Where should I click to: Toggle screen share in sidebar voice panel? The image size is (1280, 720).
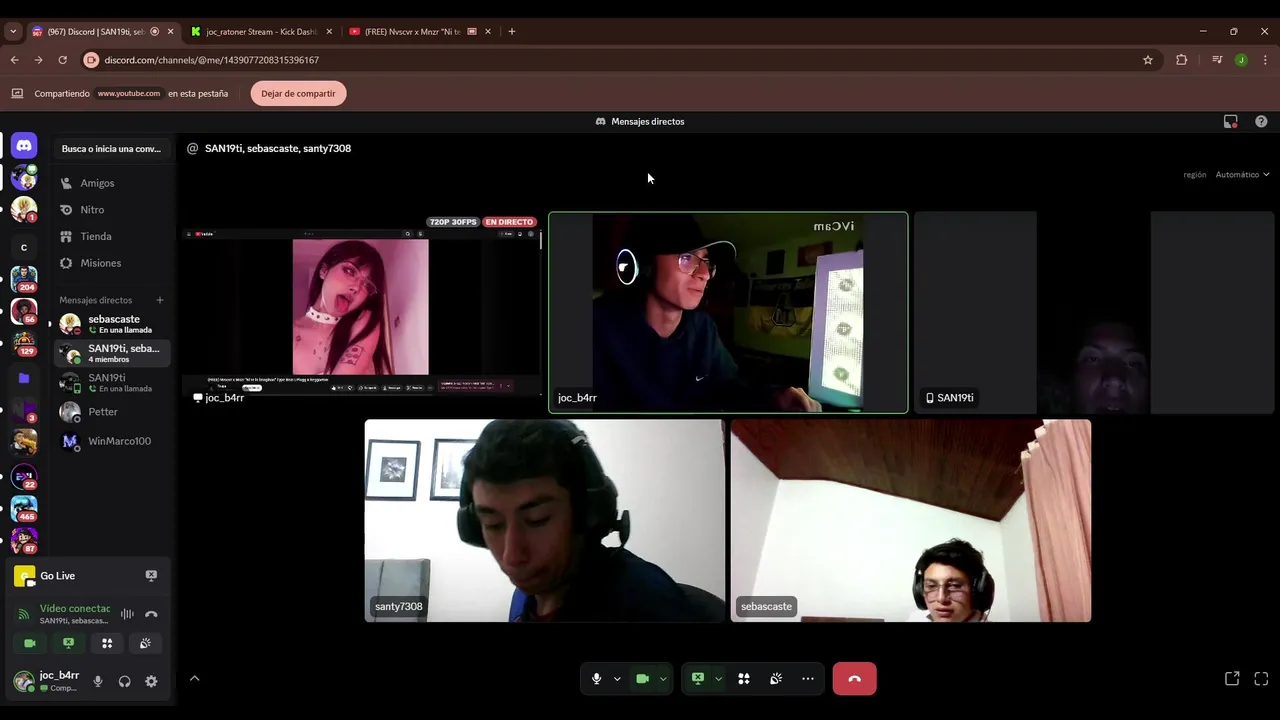coord(68,643)
